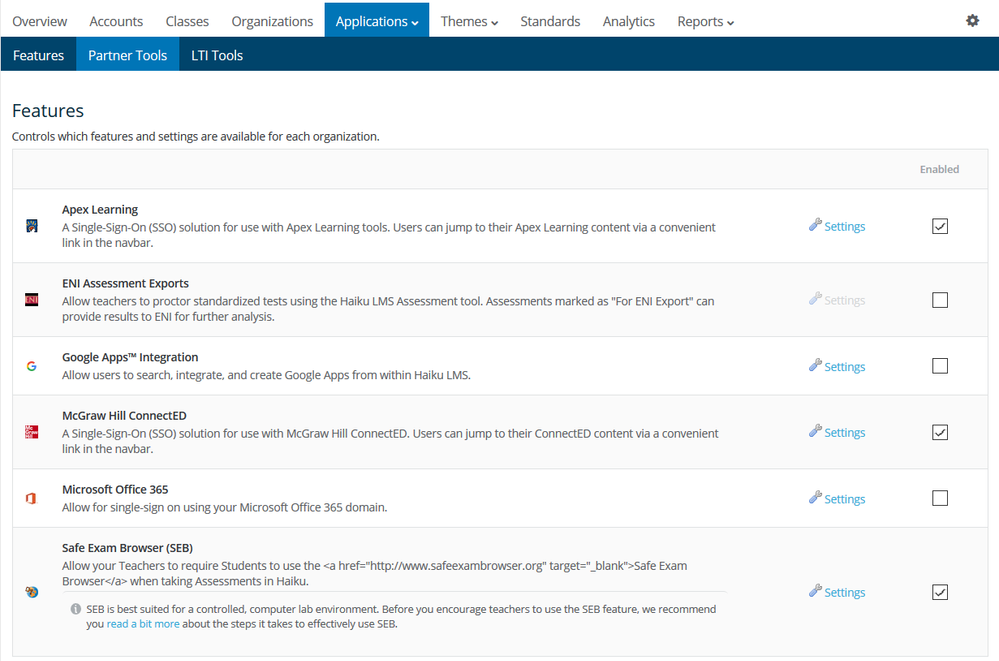
Task: Open the Analytics section
Action: point(628,21)
